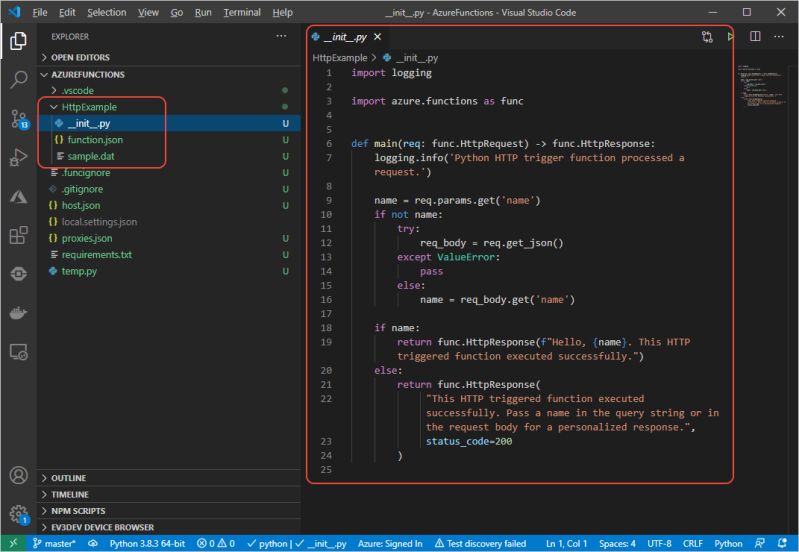This screenshot has width=799, height=552.
Task: Change indentation via Spaces: 4
Action: (x=617, y=543)
